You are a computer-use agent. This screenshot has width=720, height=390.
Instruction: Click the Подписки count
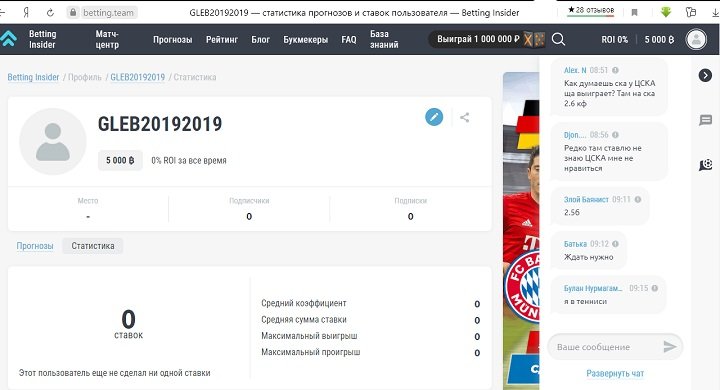pyautogui.click(x=411, y=216)
